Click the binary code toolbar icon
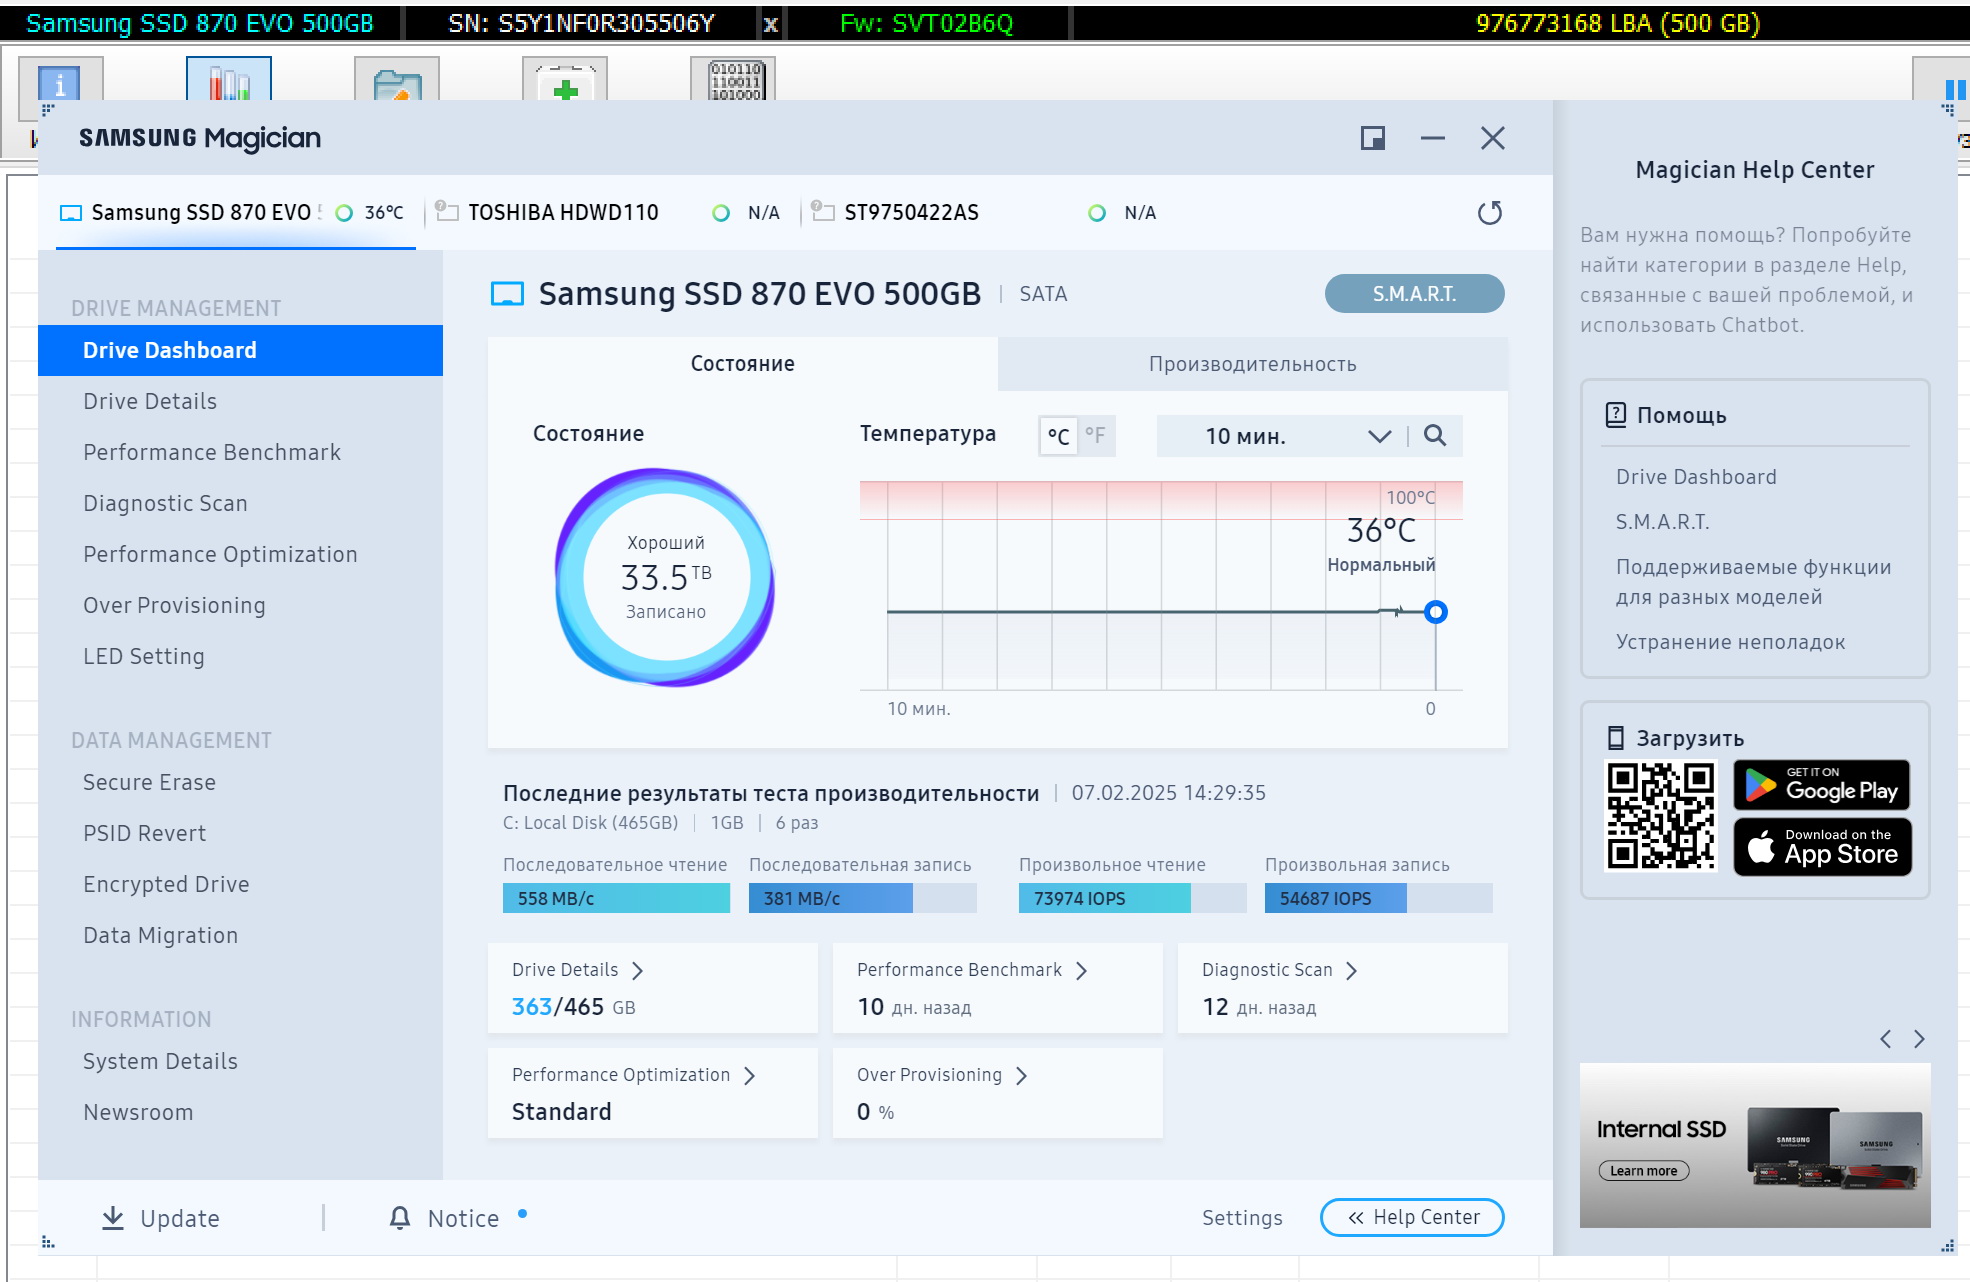Image resolution: width=1970 pixels, height=1282 pixels. pyautogui.click(x=734, y=80)
